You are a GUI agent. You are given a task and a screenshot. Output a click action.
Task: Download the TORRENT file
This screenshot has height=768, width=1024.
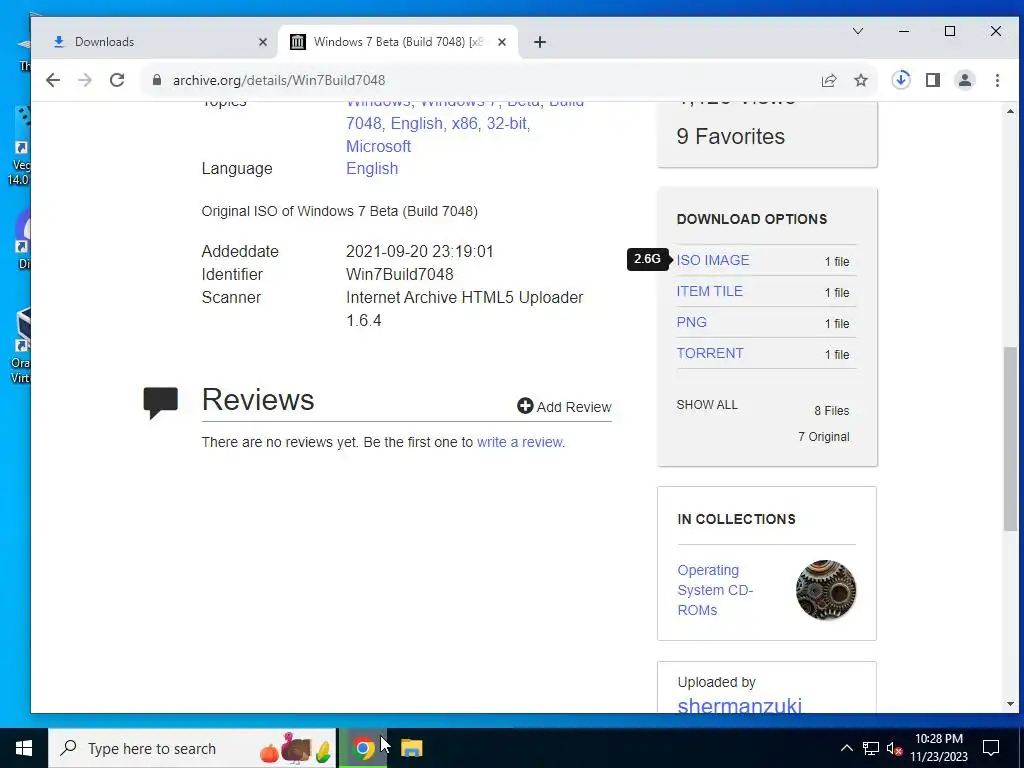point(710,353)
